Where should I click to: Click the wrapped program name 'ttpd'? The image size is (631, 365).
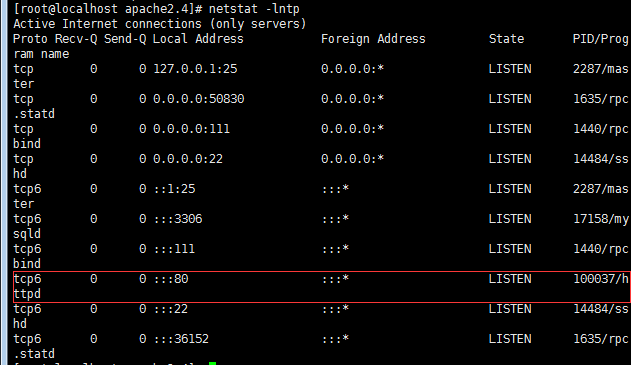click(x=27, y=294)
